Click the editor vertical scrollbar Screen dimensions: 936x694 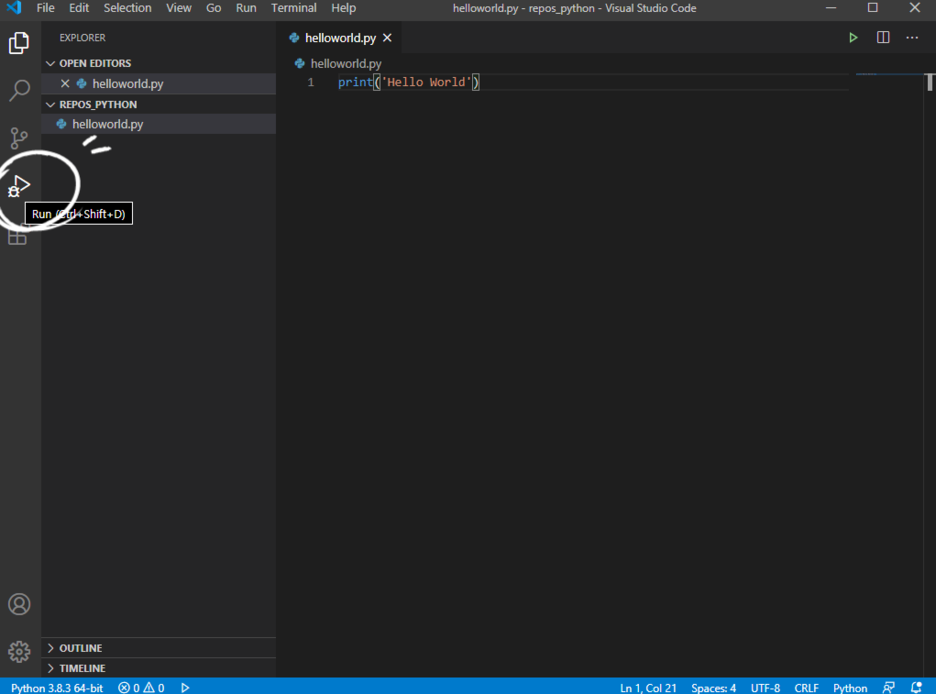(x=930, y=82)
